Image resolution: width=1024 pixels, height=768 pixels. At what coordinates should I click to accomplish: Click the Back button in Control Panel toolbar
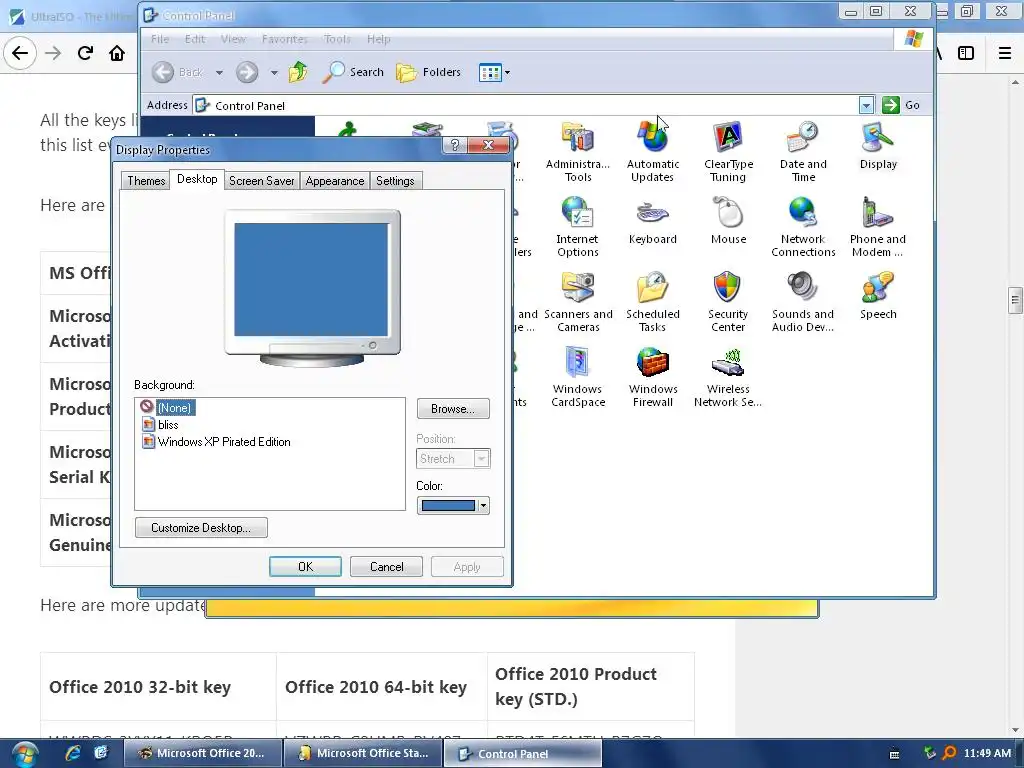[x=178, y=72]
